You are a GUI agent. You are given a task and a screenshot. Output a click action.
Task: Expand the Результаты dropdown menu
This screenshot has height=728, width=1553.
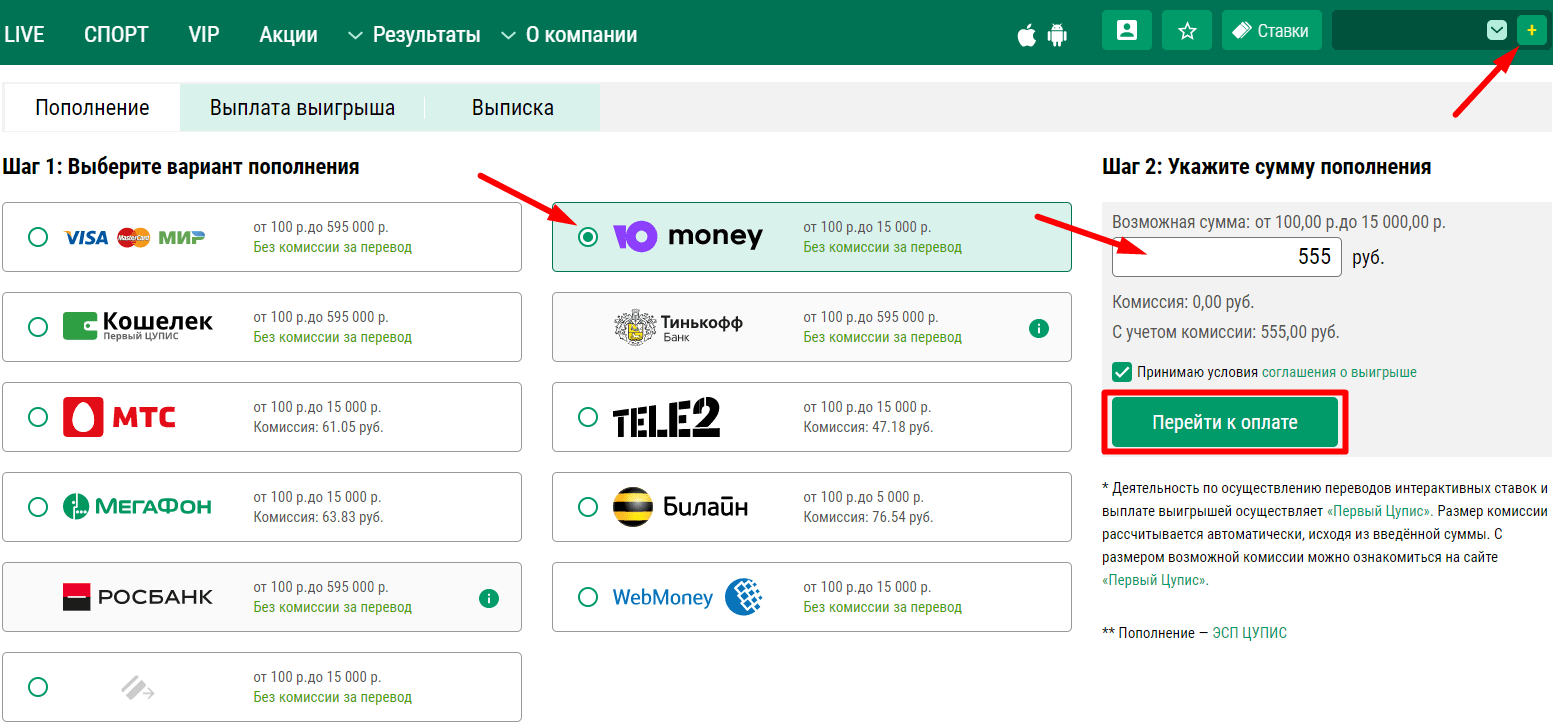[x=414, y=35]
